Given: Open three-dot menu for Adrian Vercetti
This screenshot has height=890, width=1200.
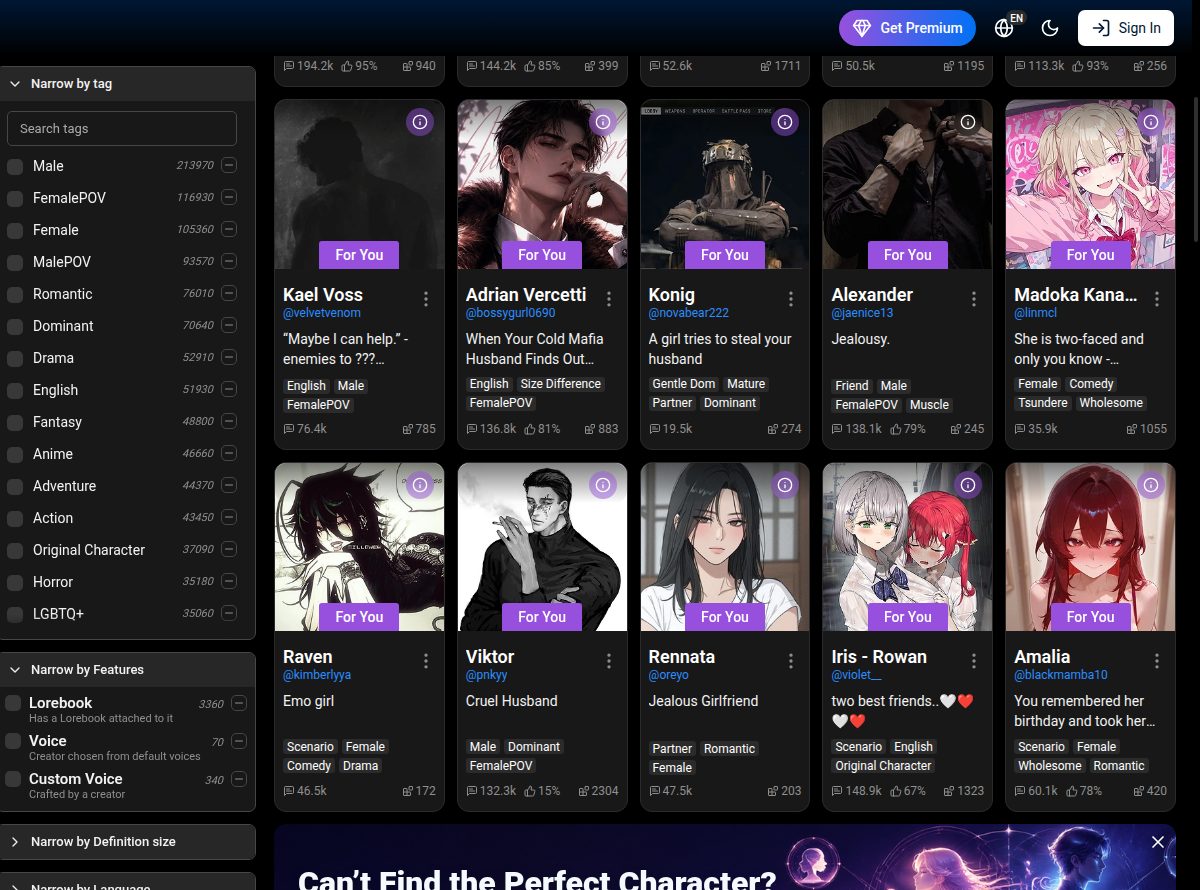Looking at the screenshot, I should pos(609,299).
